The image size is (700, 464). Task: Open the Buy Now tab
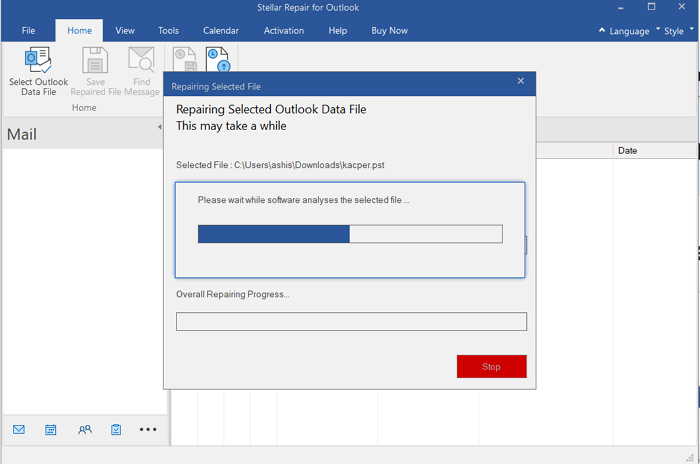389,30
